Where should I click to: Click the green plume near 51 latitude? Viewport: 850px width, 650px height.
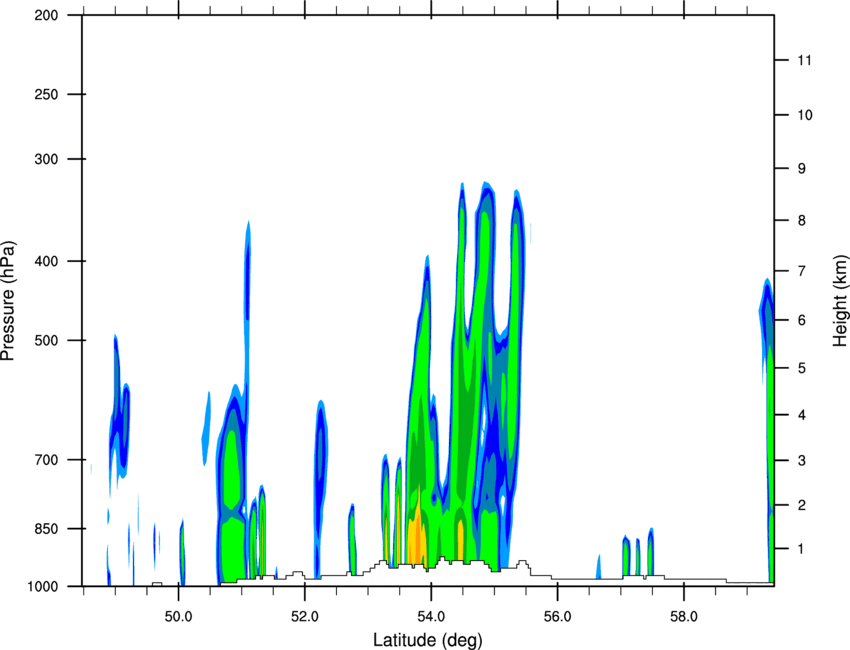click(x=232, y=488)
